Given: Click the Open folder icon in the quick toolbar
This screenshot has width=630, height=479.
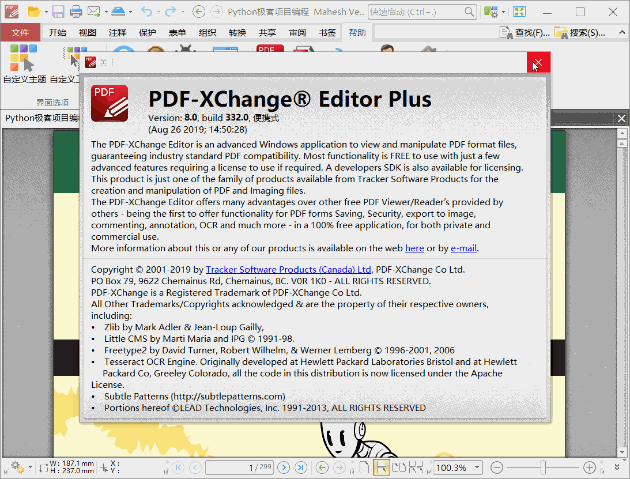Looking at the screenshot, I should [x=34, y=12].
